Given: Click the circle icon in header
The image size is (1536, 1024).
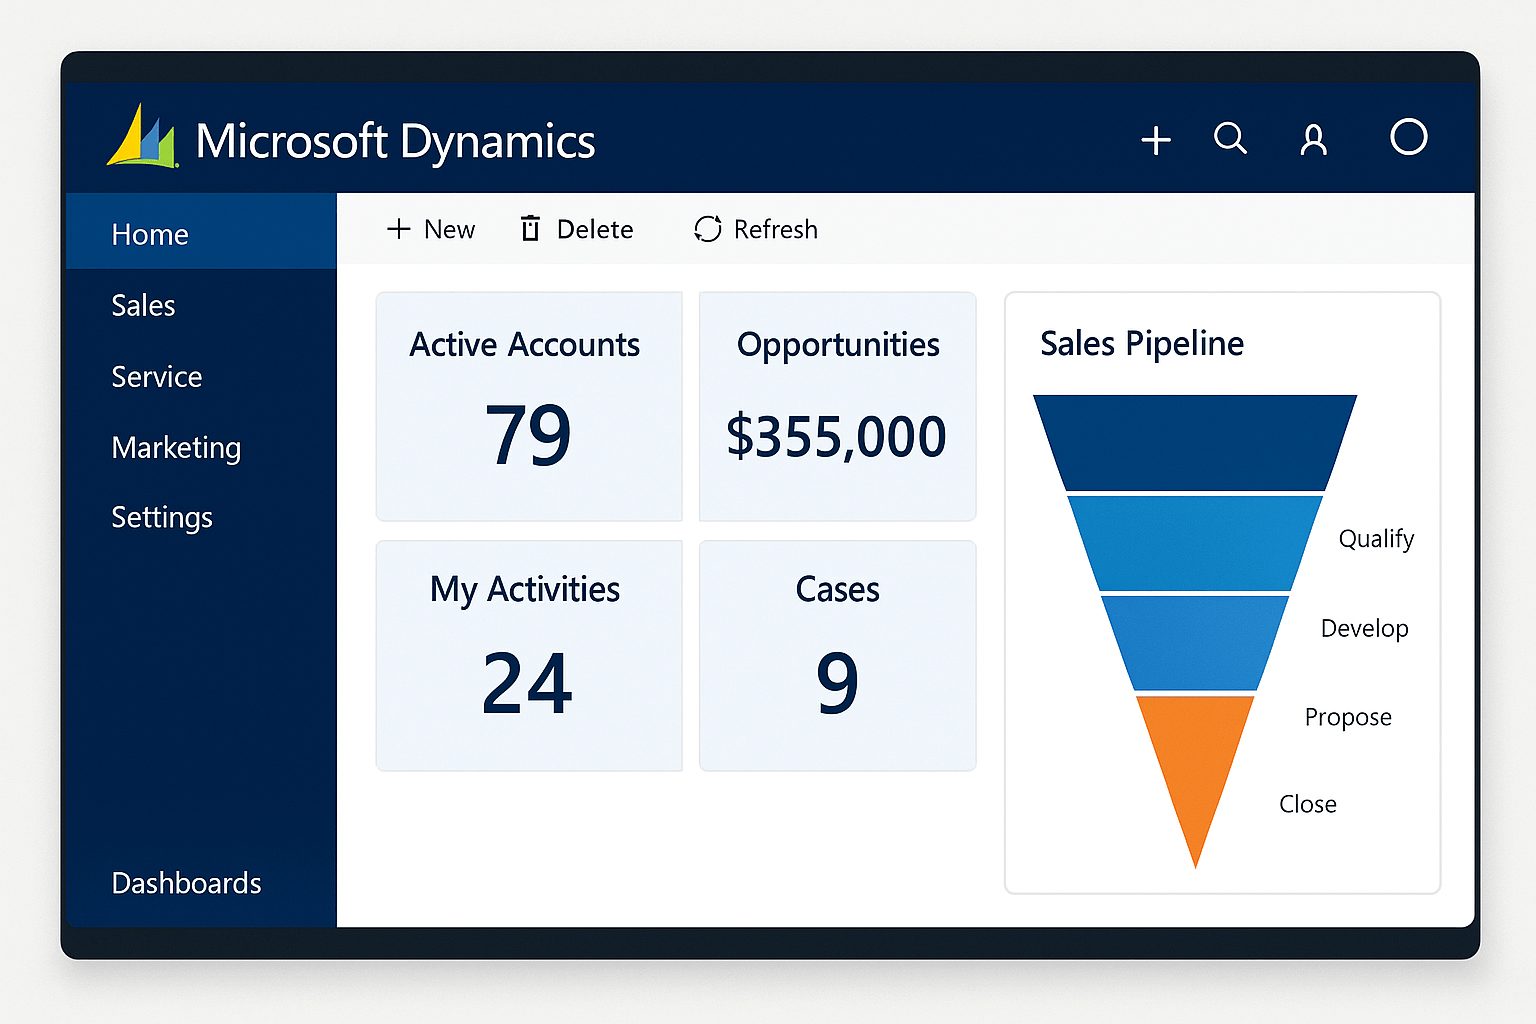Looking at the screenshot, I should coord(1408,137).
